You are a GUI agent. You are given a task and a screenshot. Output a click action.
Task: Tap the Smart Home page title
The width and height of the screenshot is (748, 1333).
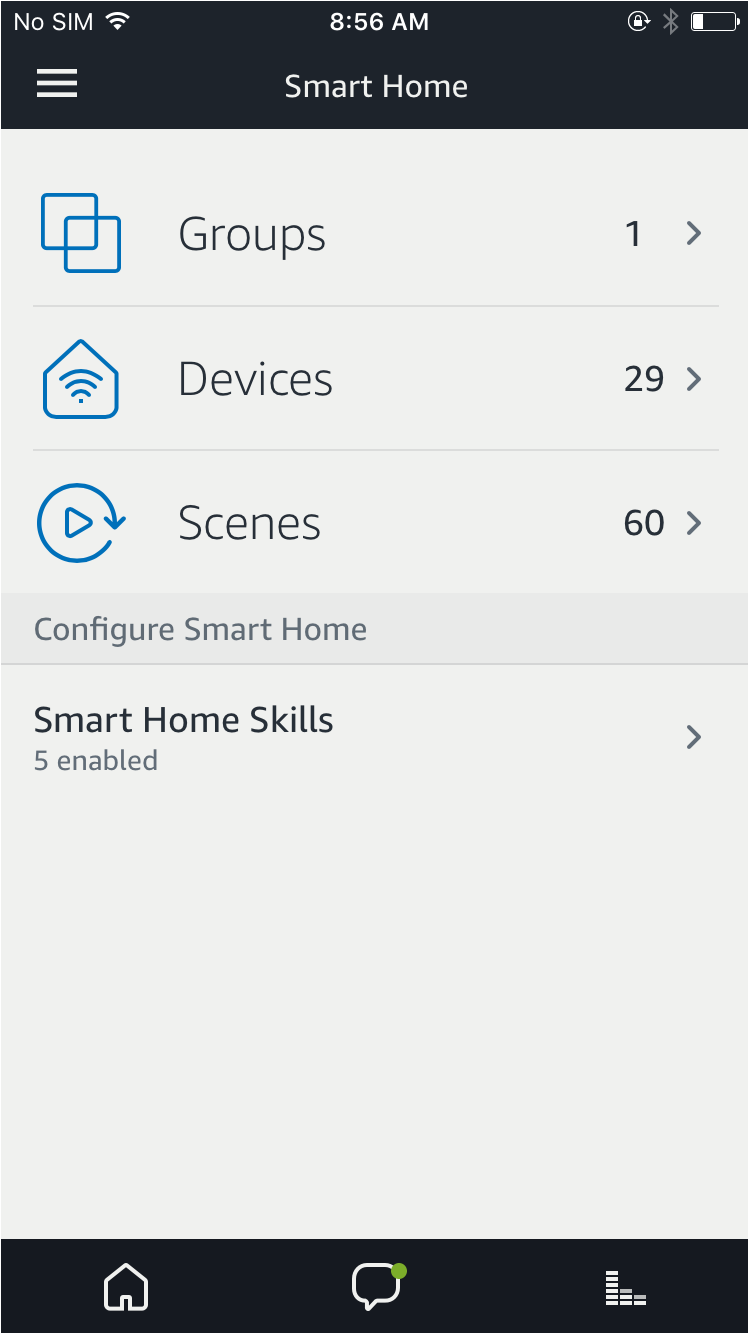pyautogui.click(x=376, y=86)
